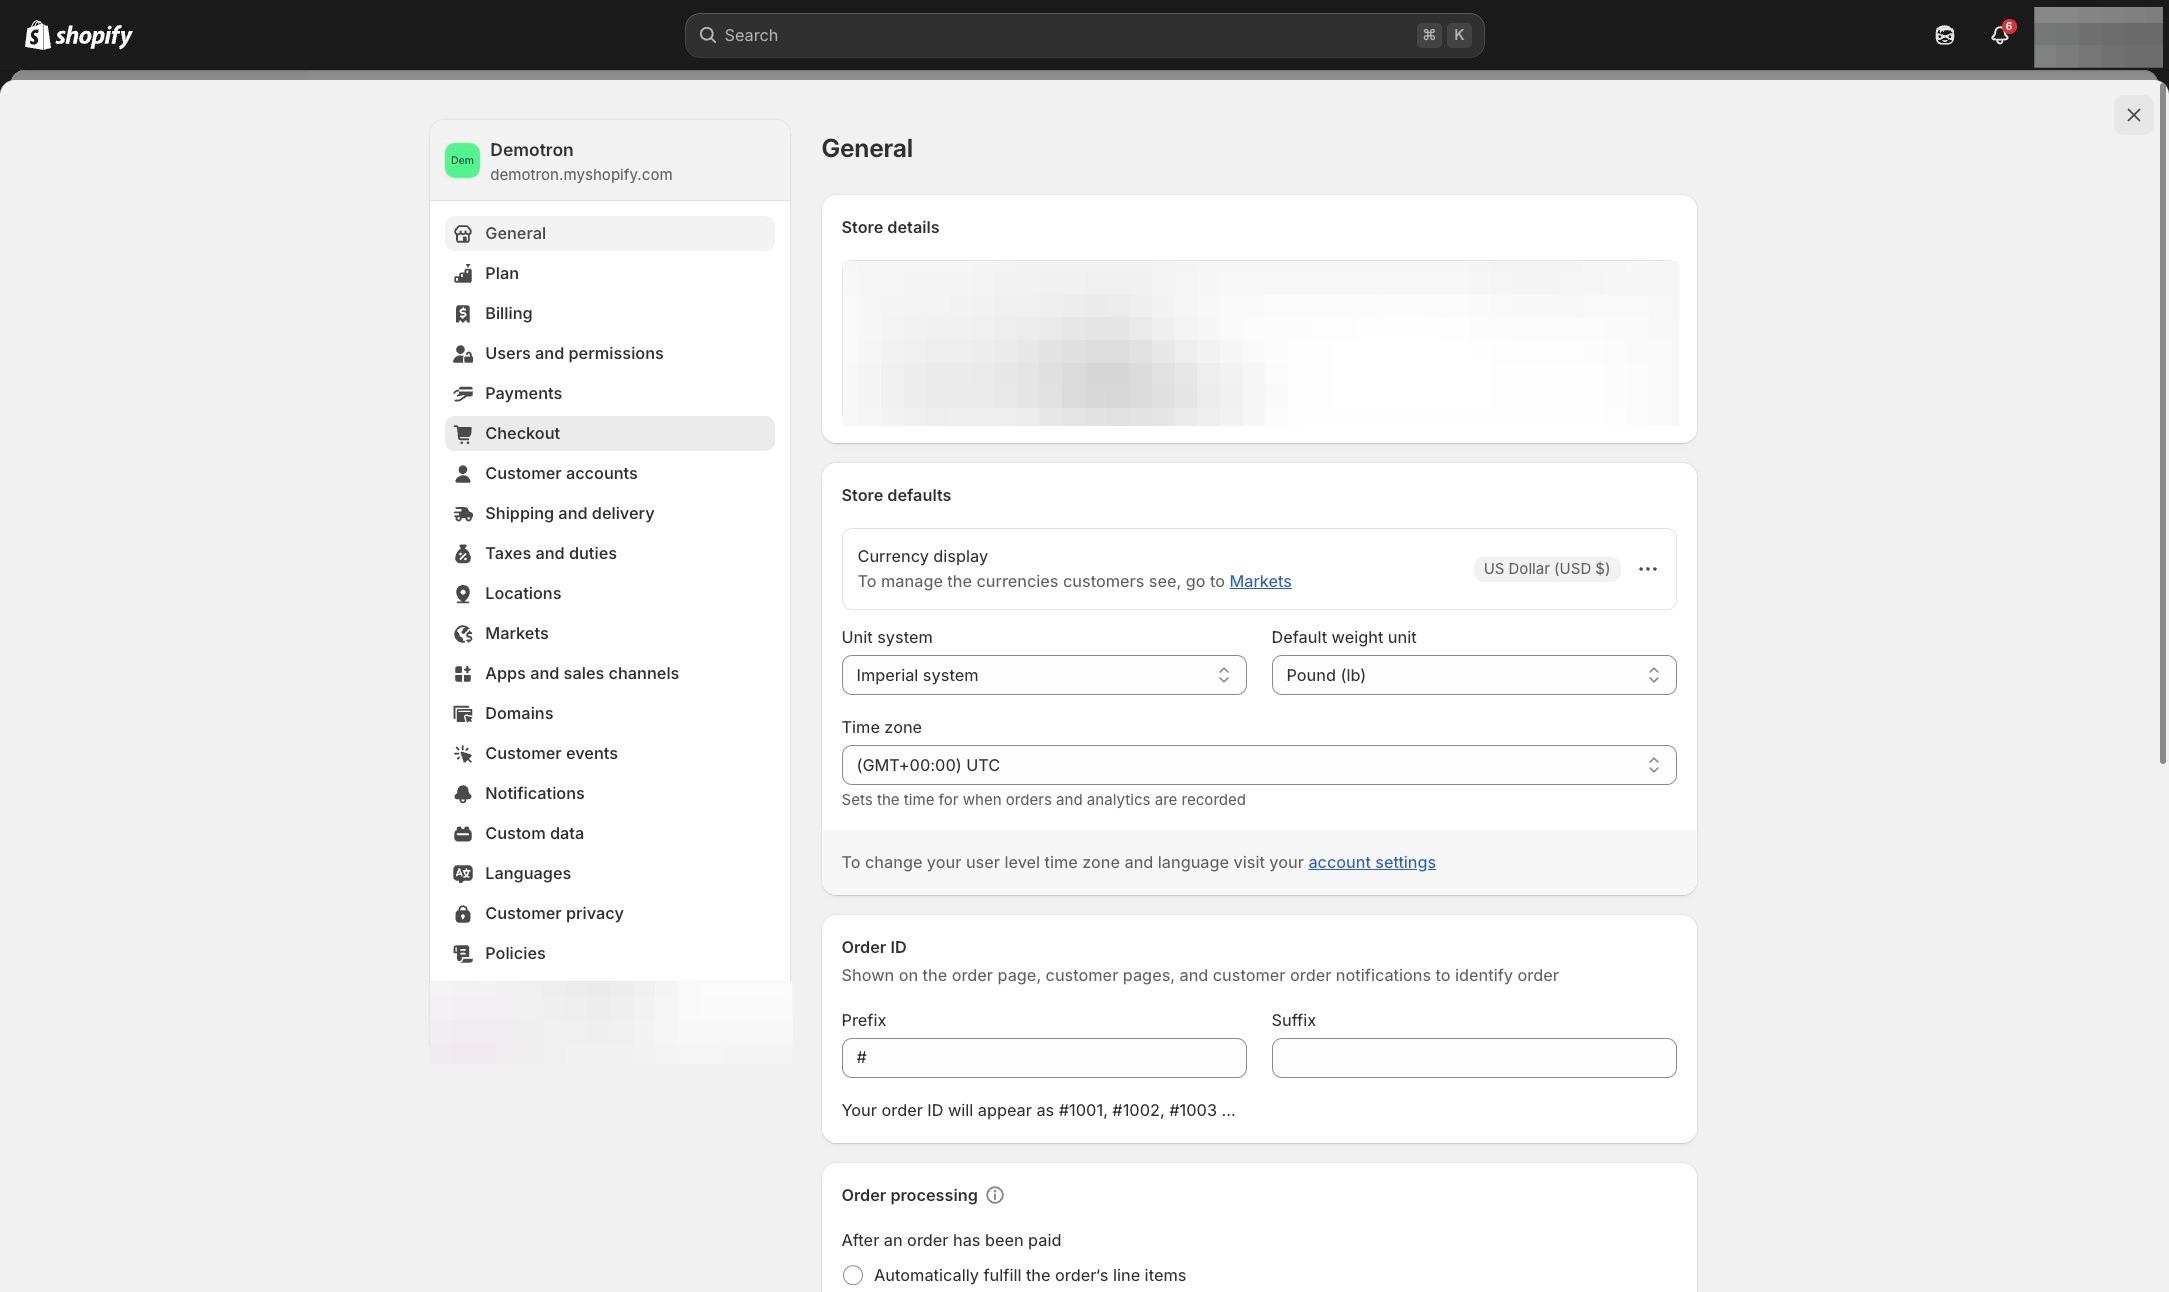
Task: Click the Shopify logo in top bar
Action: [78, 35]
